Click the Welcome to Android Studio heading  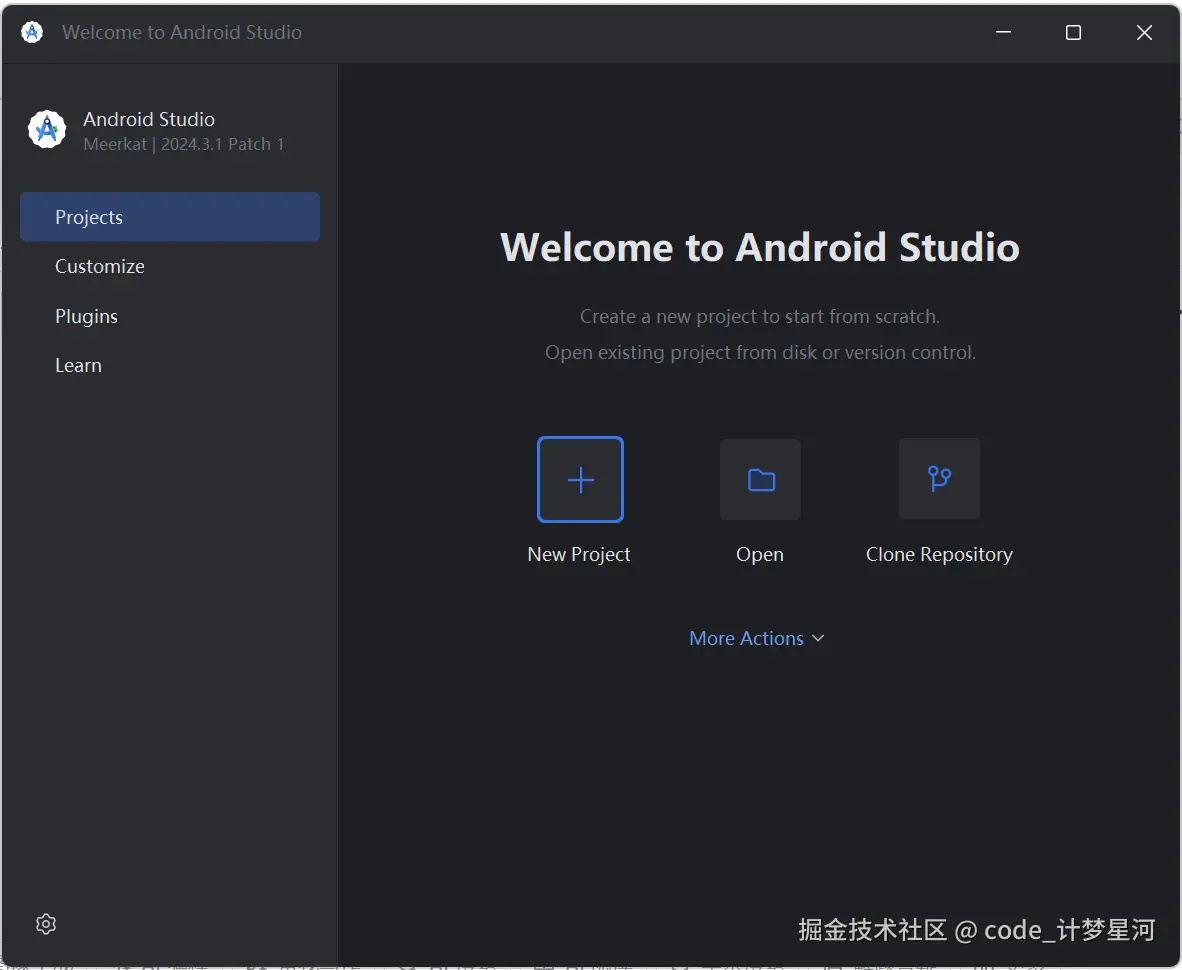click(x=760, y=247)
